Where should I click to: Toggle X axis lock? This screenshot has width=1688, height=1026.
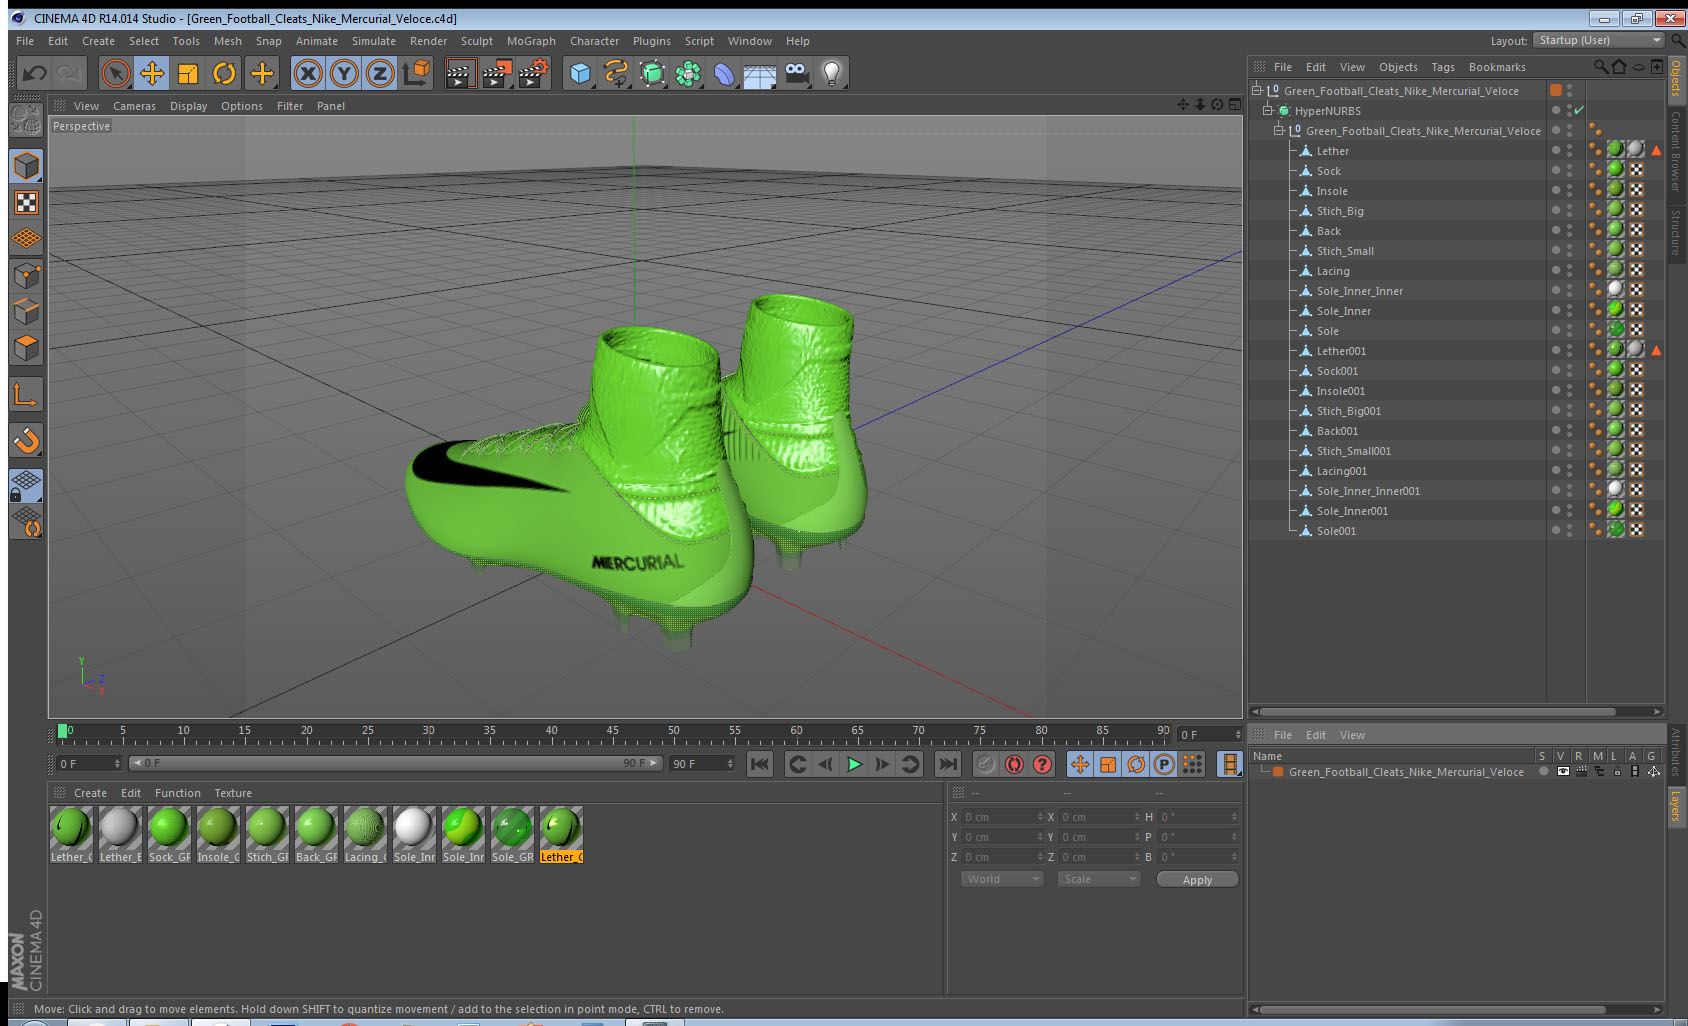[x=308, y=73]
